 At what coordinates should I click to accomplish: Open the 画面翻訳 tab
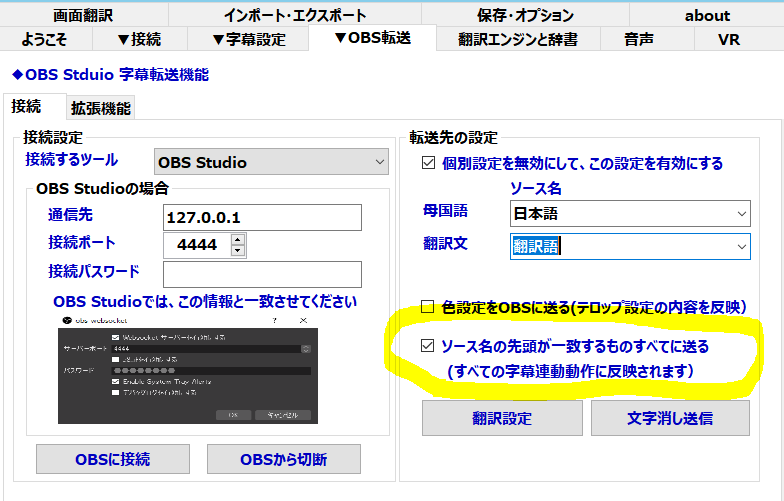(83, 15)
